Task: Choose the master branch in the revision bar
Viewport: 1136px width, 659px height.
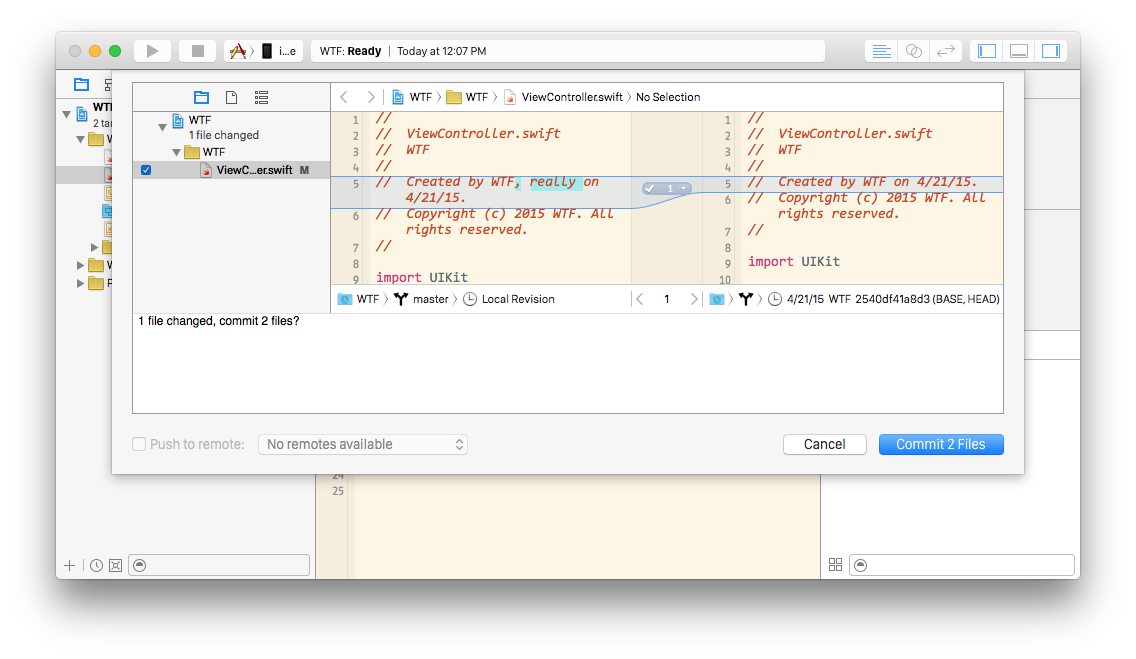Action: tap(422, 299)
